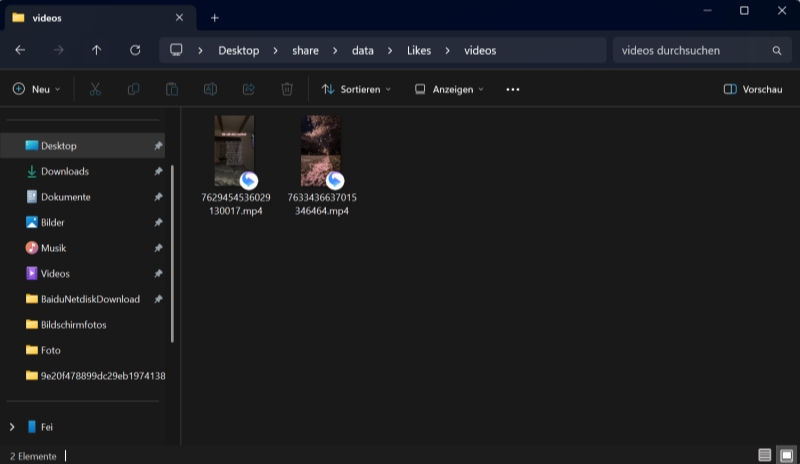800x464 pixels.
Task: Open the Sortieren dropdown
Action: (x=357, y=89)
